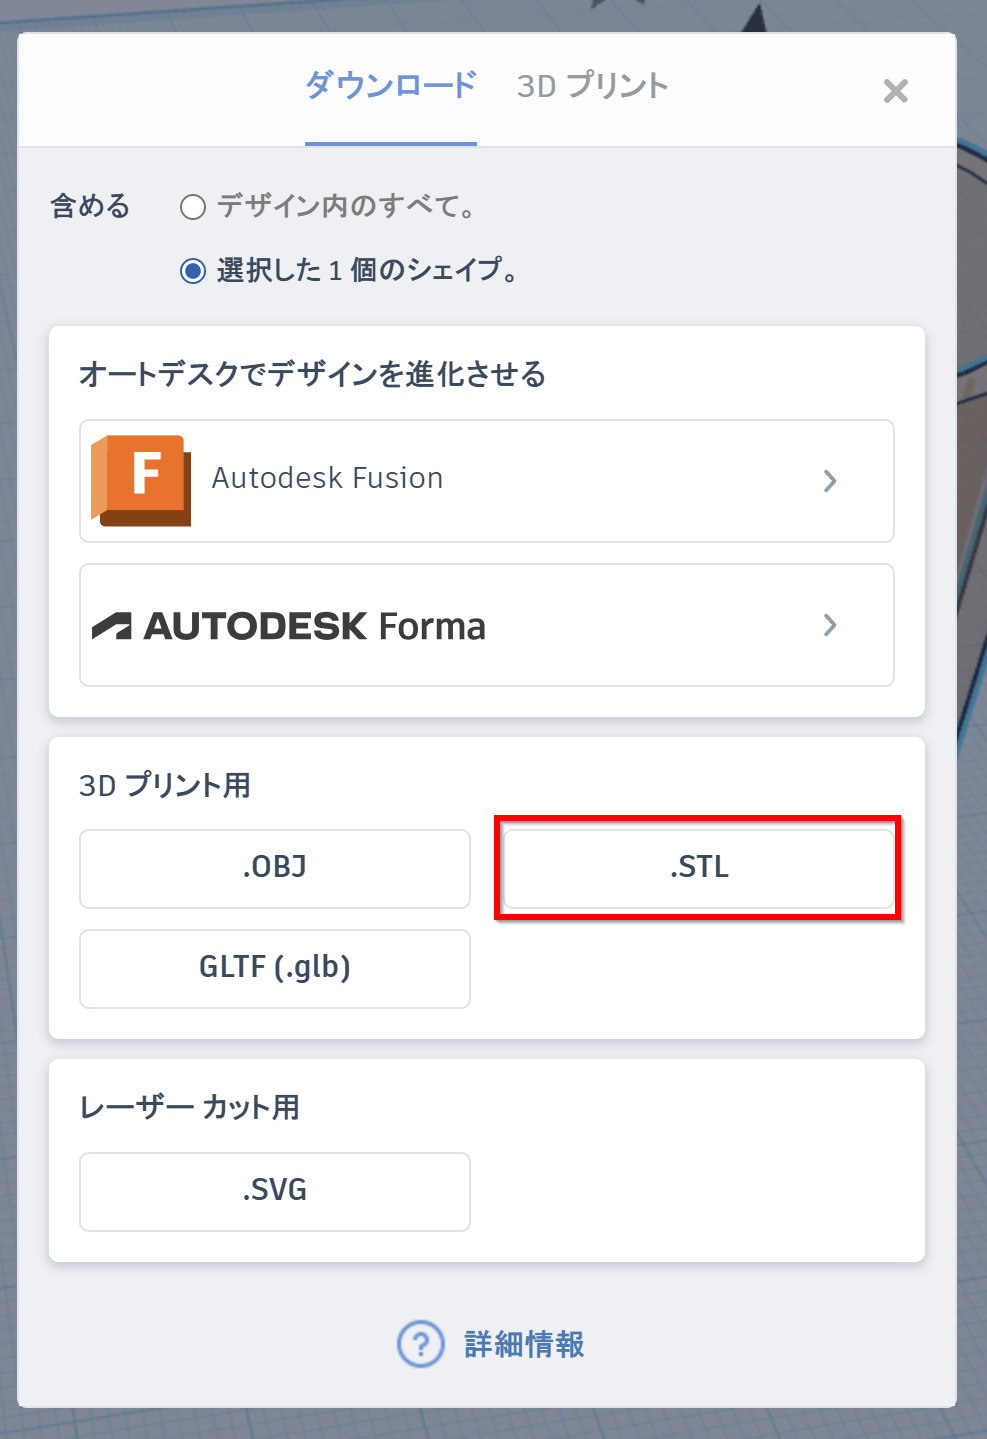The width and height of the screenshot is (987, 1439).
Task: Open the 詳細情報 link
Action: pos(524,1344)
